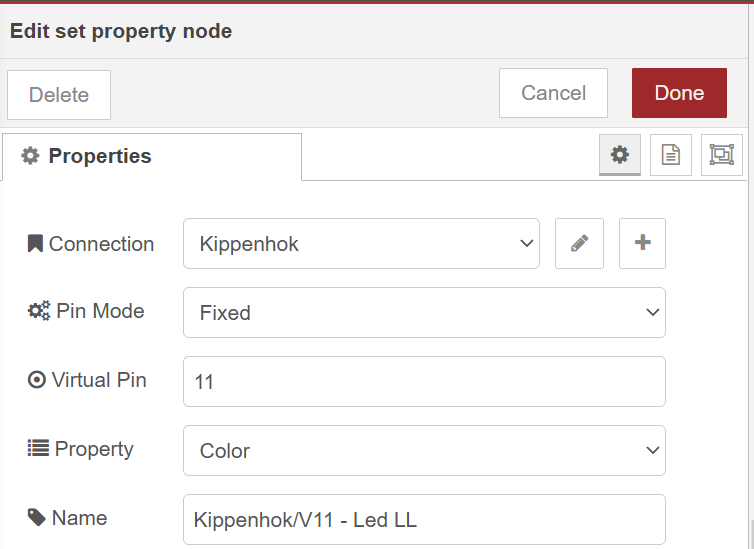Viewport: 754px width, 549px height.
Task: Open the Connection dropdown showing Kippenhok
Action: [x=361, y=244]
